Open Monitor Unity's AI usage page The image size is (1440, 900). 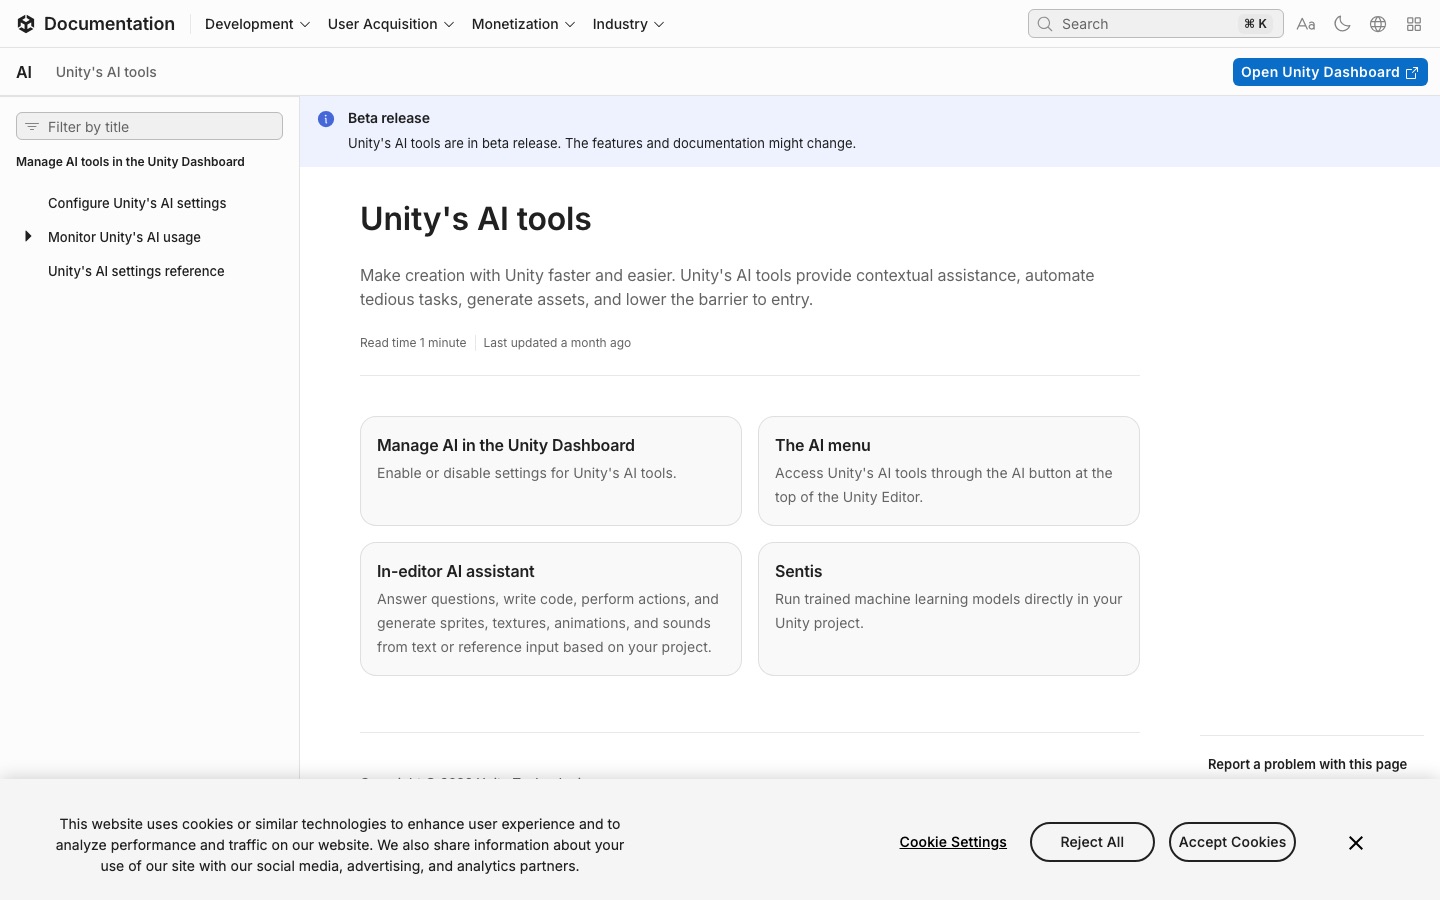click(x=124, y=237)
